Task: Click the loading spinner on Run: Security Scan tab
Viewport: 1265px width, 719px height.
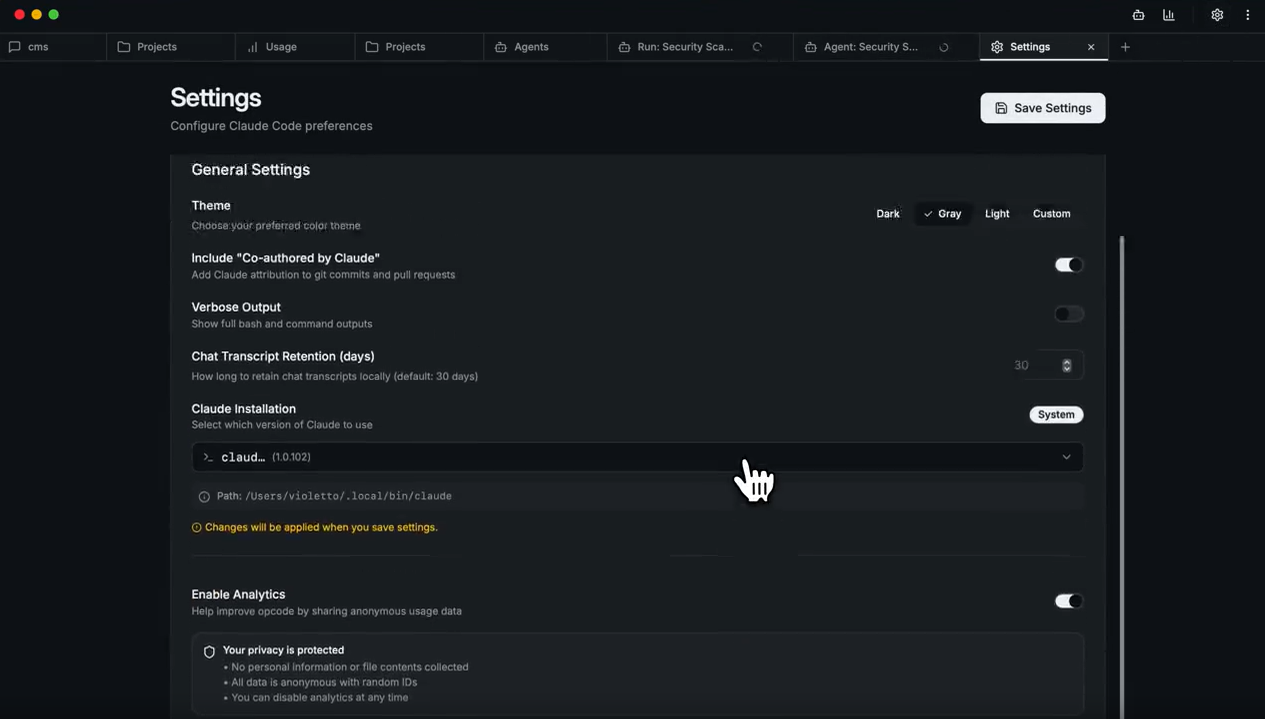Action: coord(757,47)
